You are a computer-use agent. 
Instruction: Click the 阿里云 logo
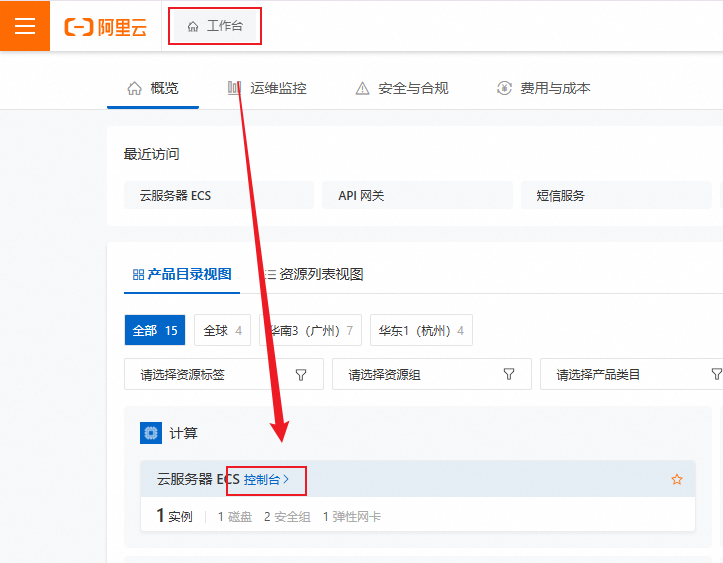coord(106,27)
